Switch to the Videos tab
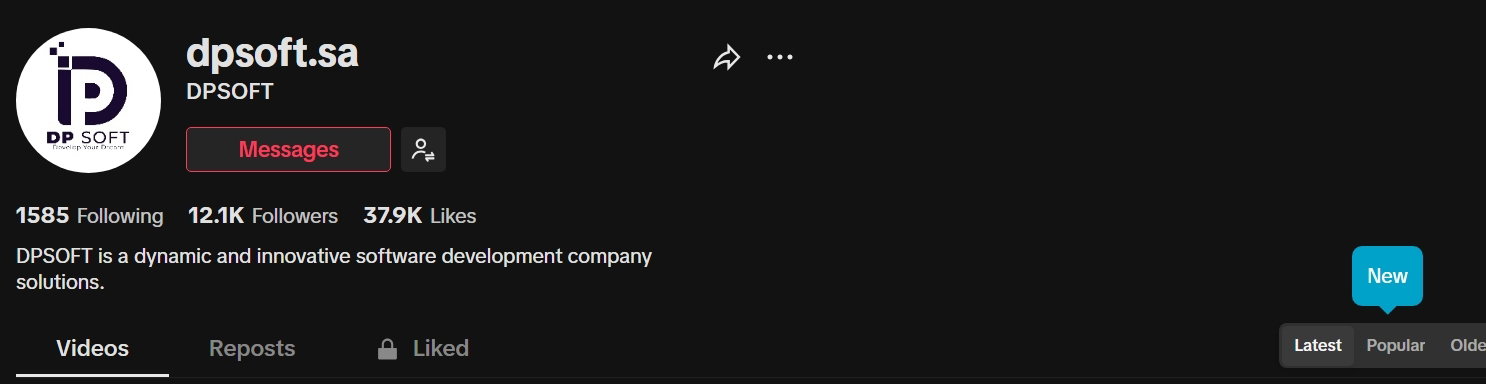 point(92,348)
